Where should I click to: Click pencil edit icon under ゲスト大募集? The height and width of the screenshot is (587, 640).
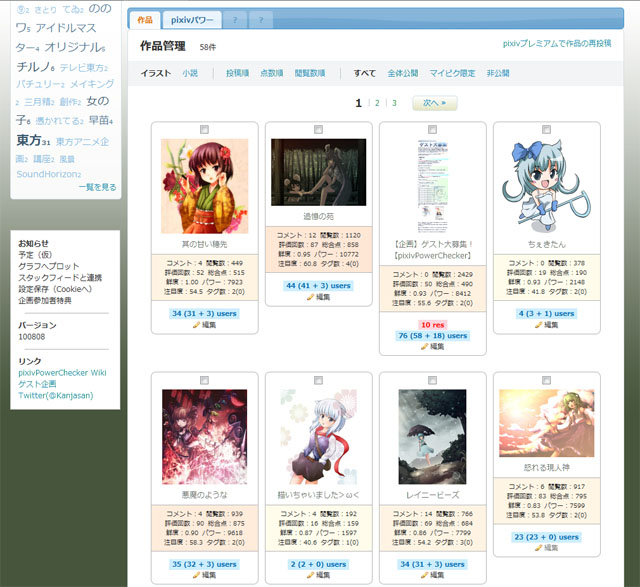[424, 347]
